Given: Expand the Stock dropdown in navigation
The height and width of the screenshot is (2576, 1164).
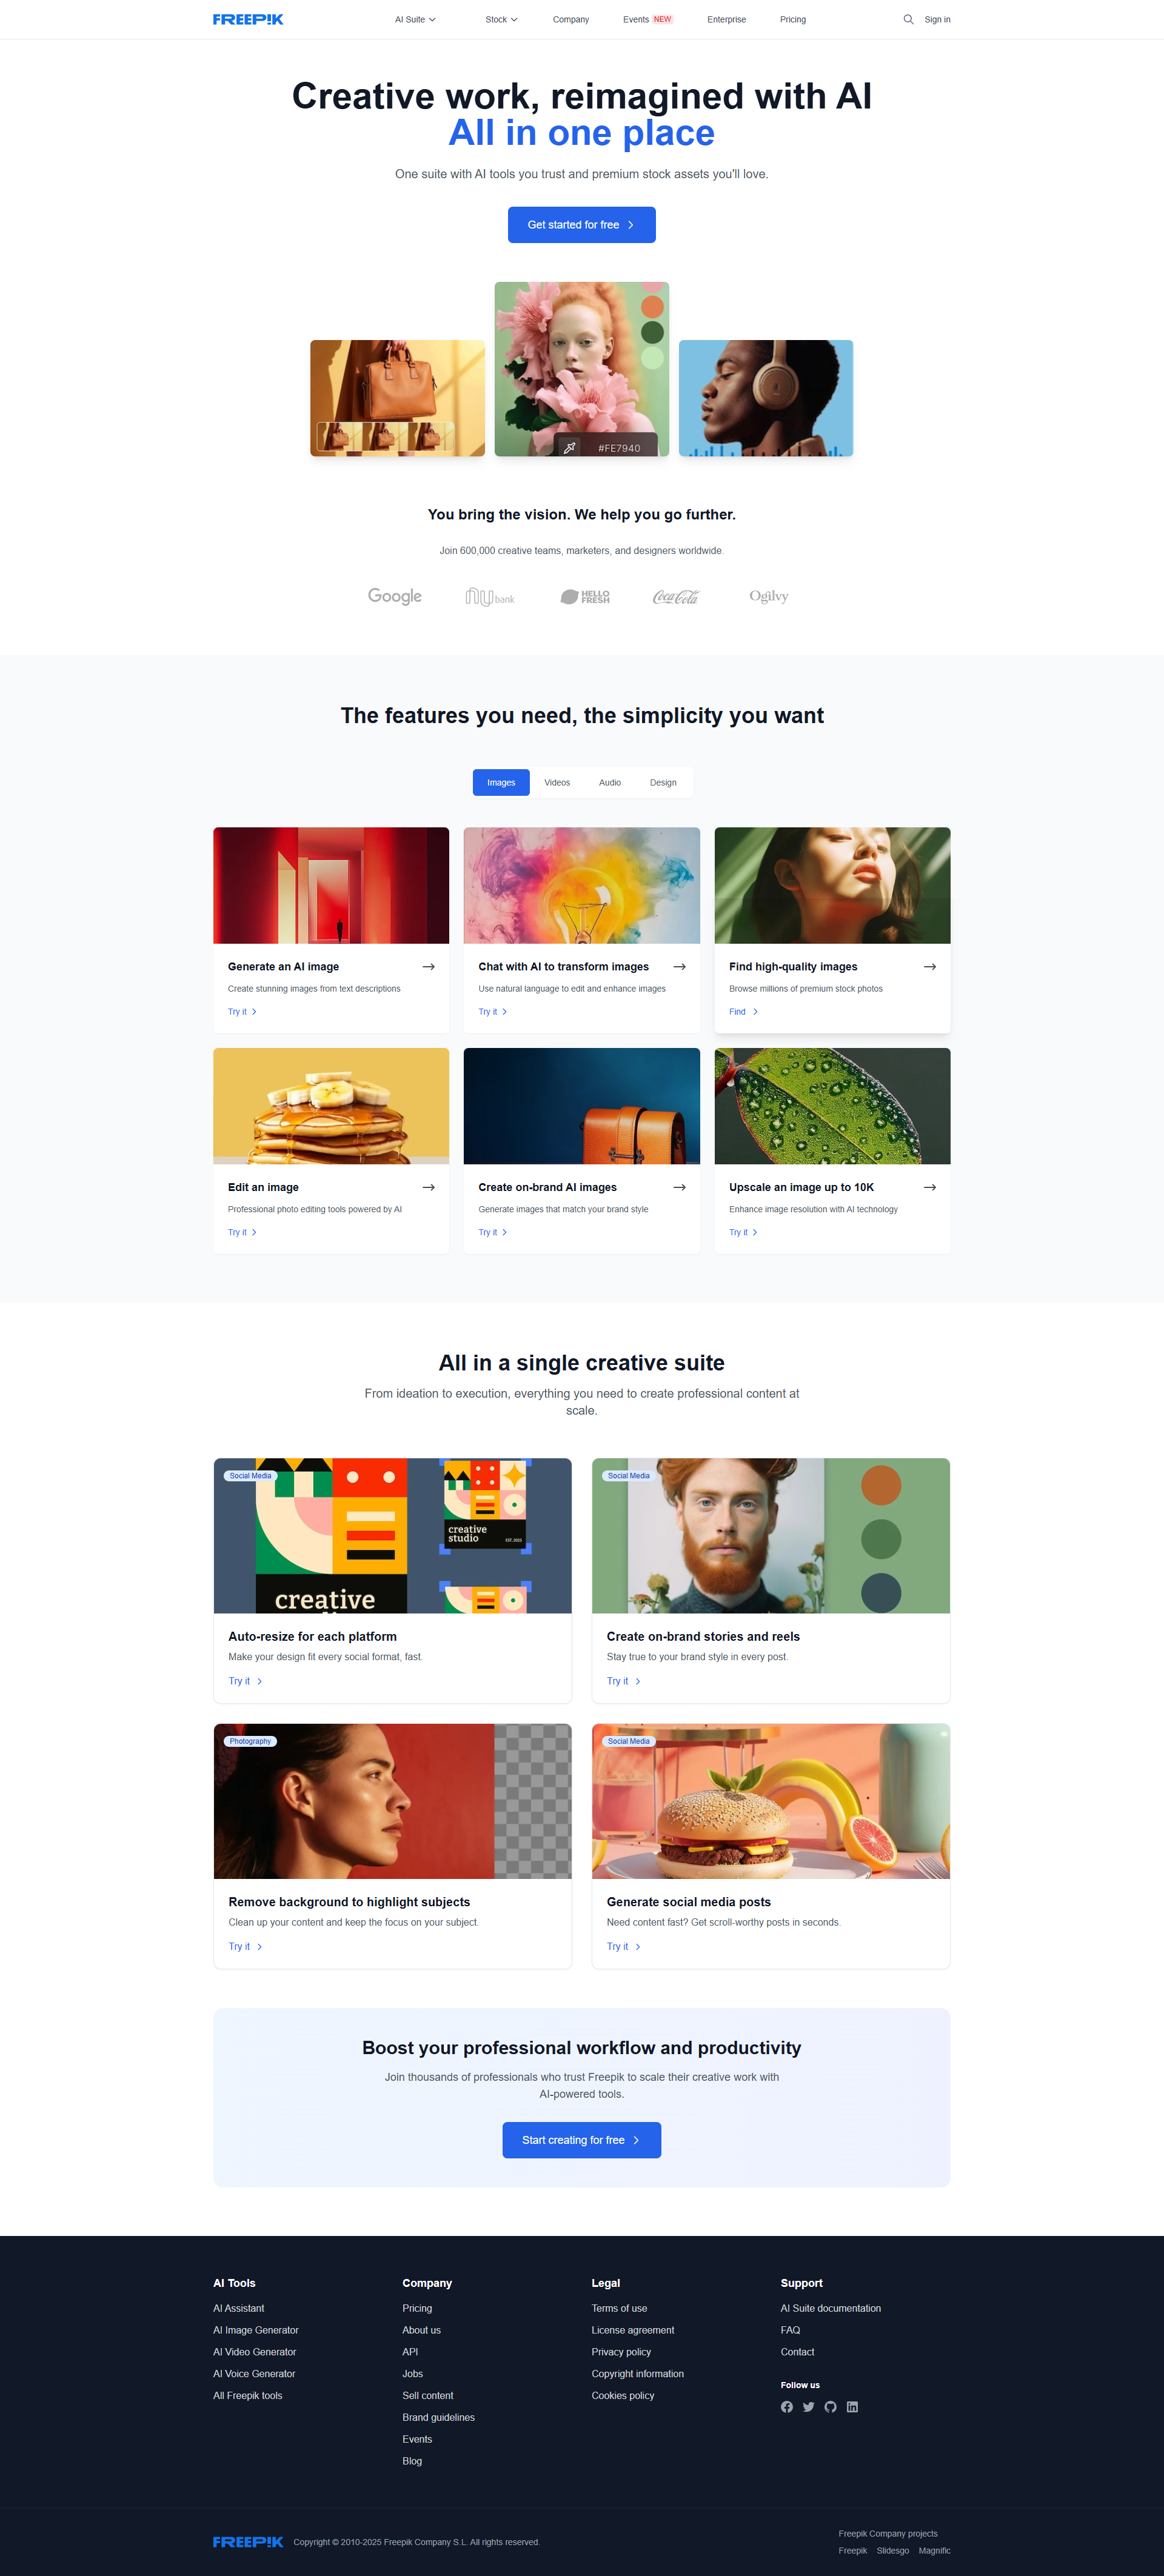Looking at the screenshot, I should pyautogui.click(x=501, y=19).
